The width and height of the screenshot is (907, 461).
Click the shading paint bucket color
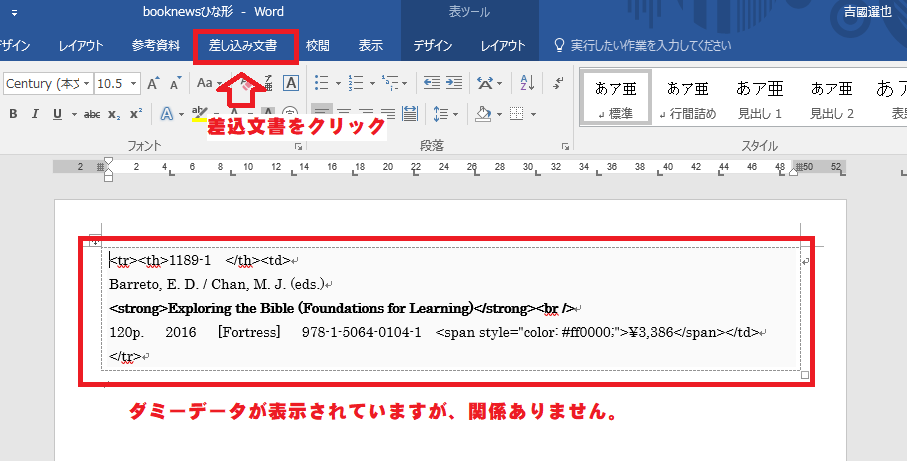point(483,113)
